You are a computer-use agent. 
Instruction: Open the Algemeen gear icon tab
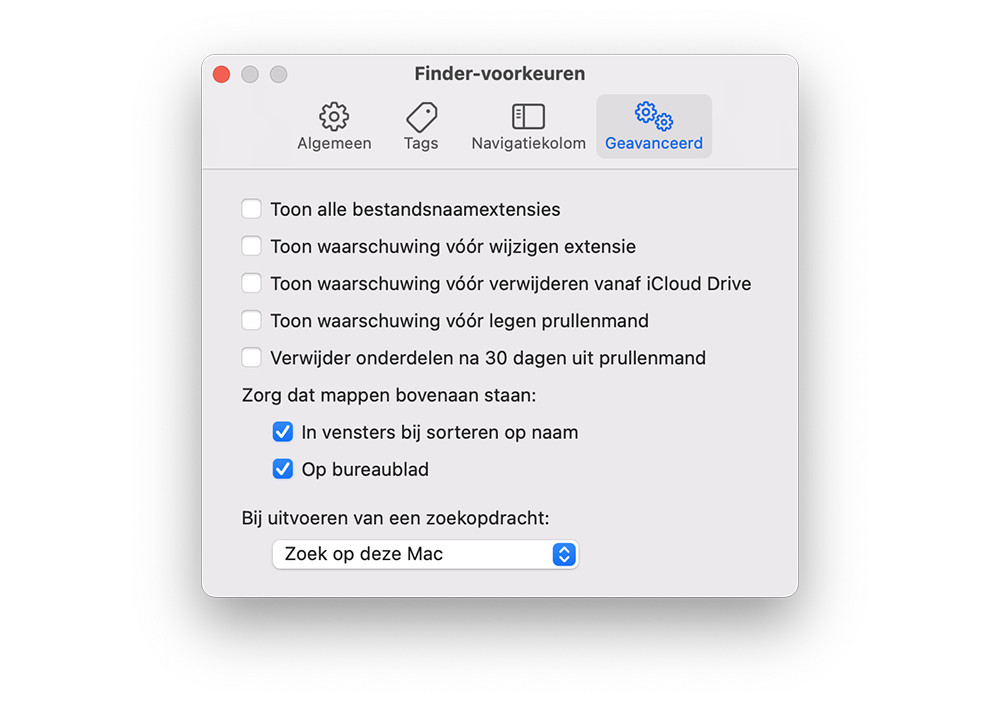pos(334,116)
